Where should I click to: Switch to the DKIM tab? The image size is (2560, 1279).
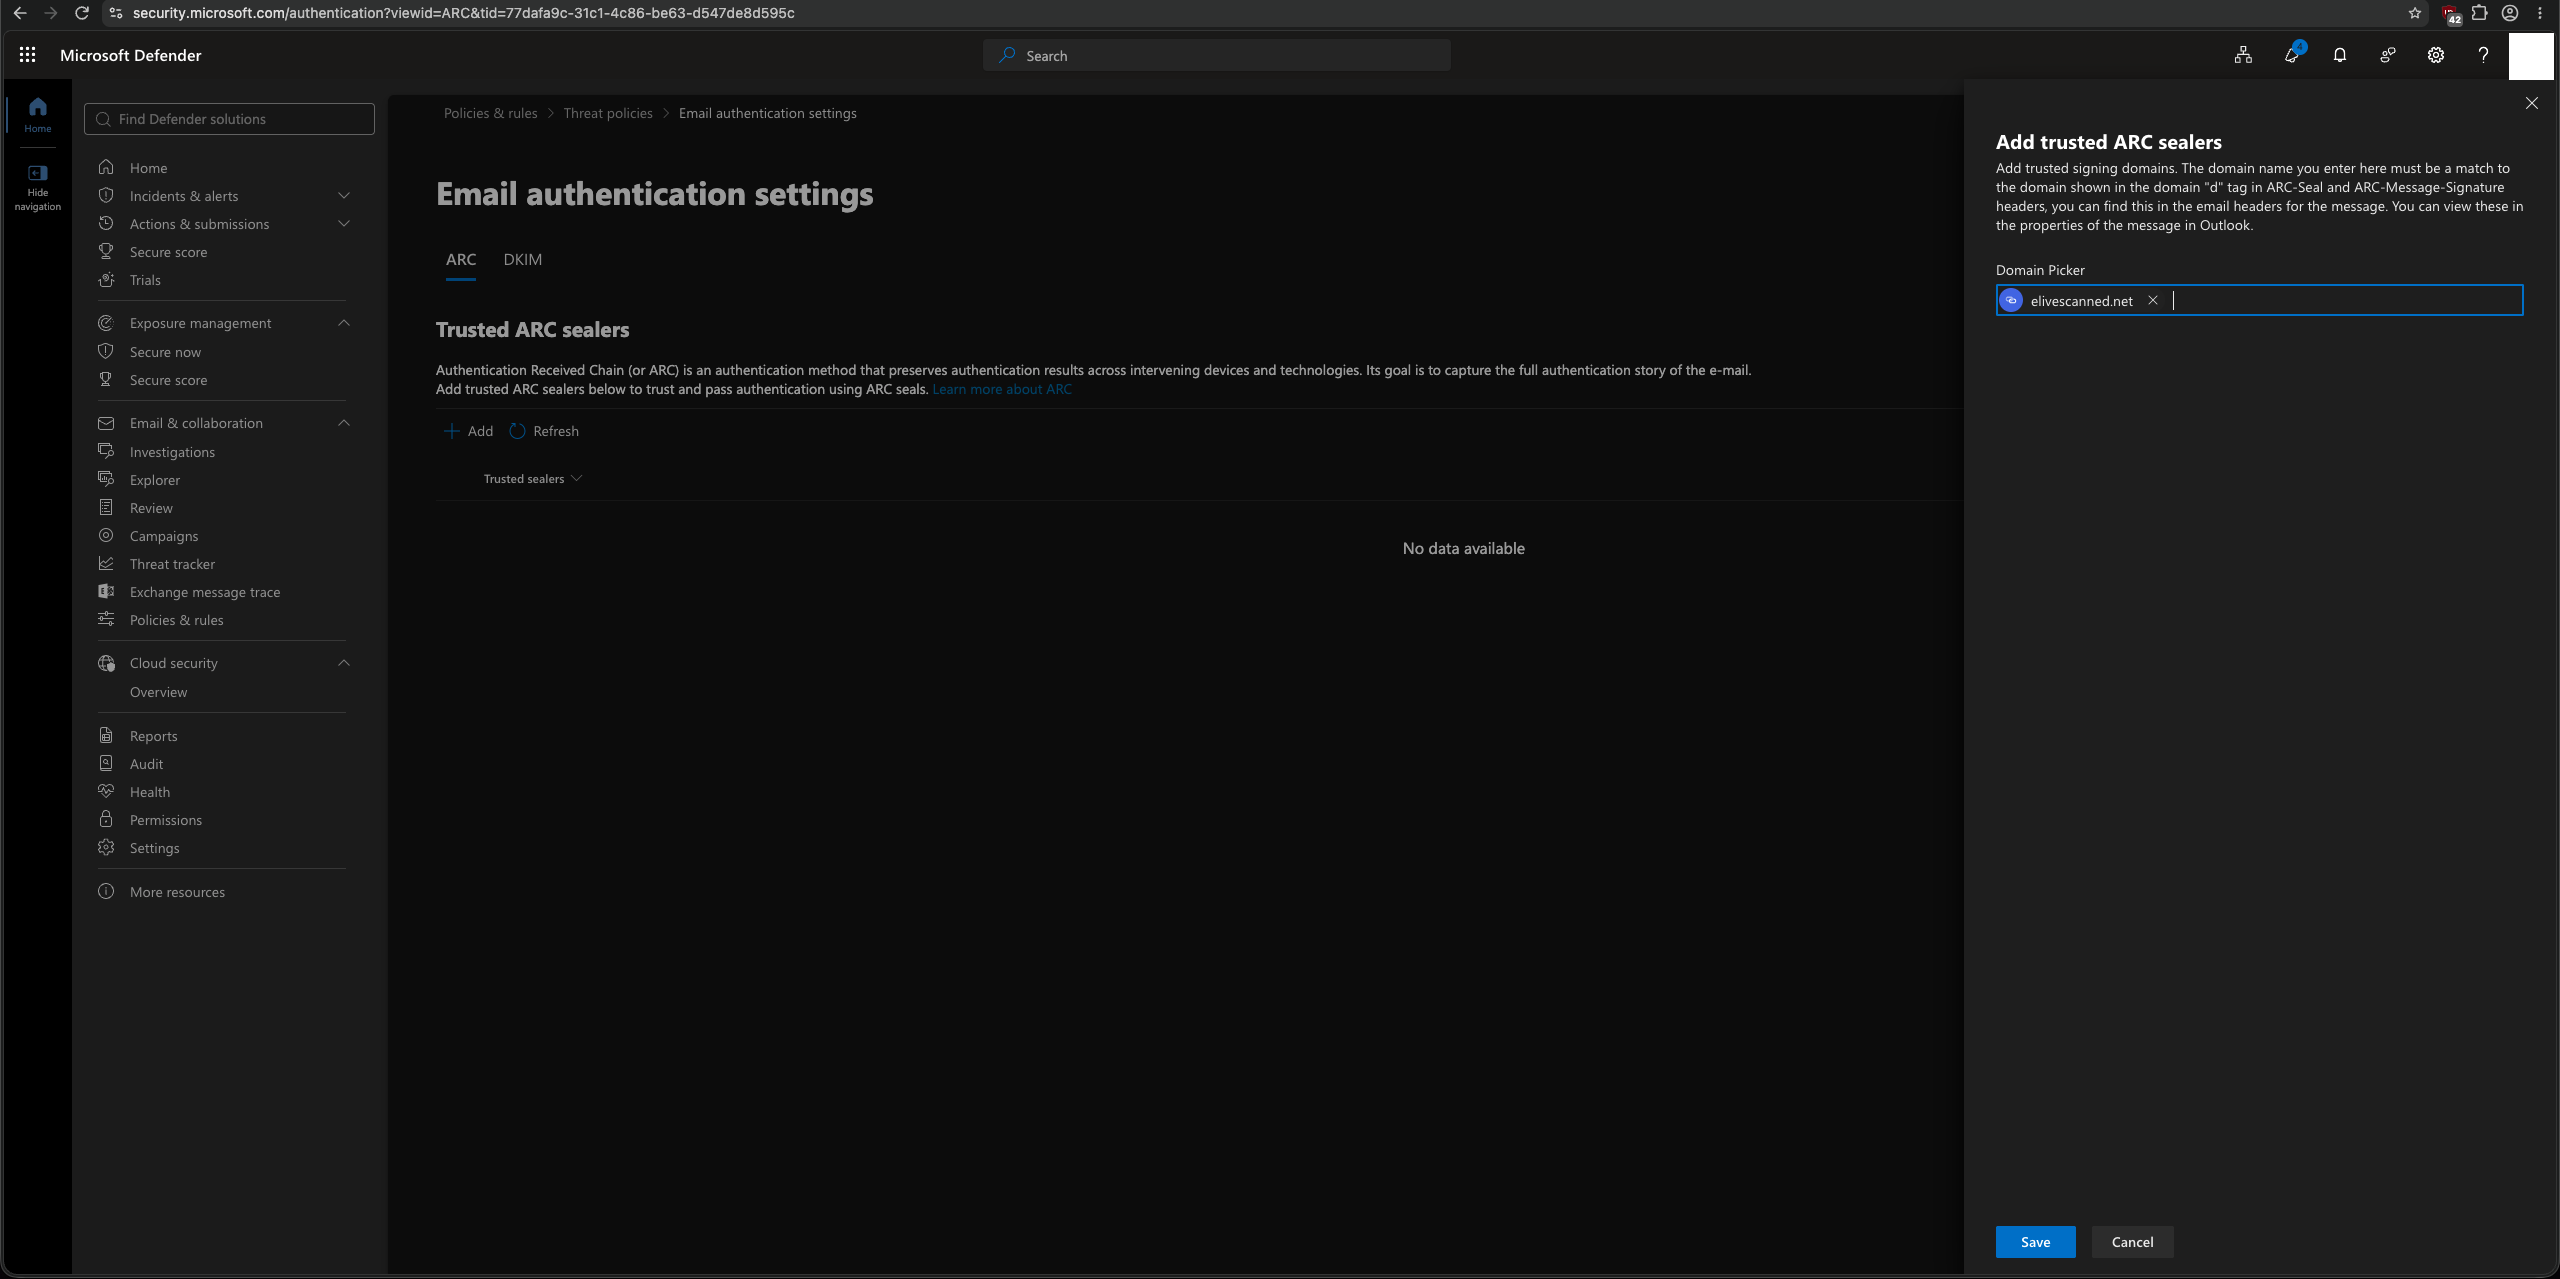click(x=522, y=260)
